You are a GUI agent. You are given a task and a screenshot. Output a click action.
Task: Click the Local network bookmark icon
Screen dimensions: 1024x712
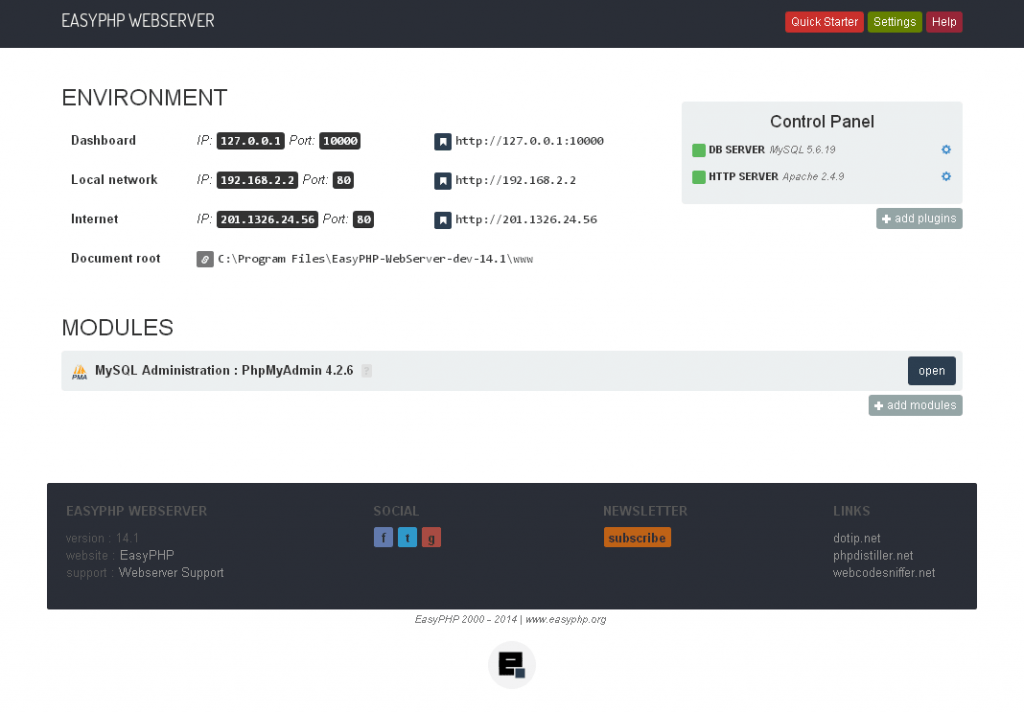tap(442, 181)
